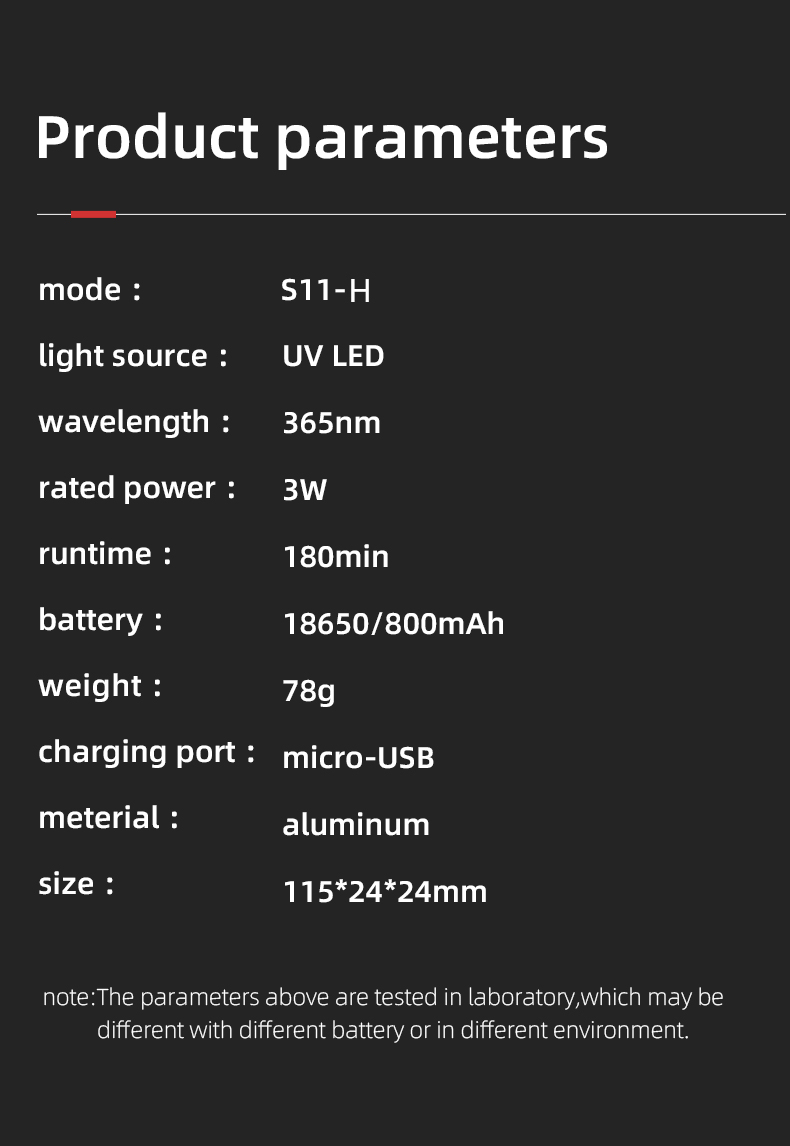Click the red accent bar under the heading
The image size is (790, 1146).
(x=93, y=214)
